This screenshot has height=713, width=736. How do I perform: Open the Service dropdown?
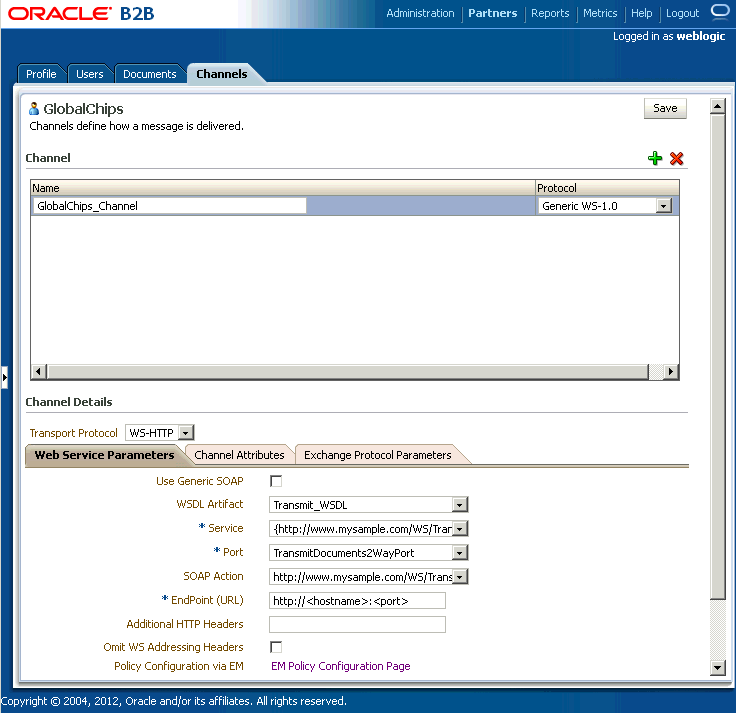(x=460, y=529)
